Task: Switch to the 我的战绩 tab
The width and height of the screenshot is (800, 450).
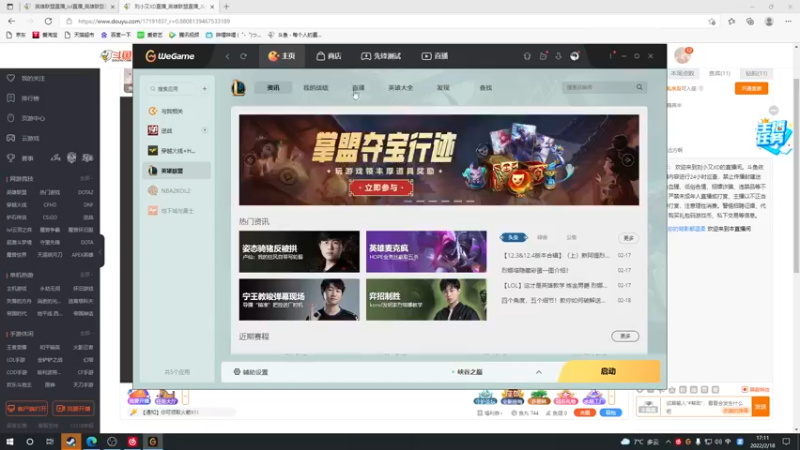Action: (x=316, y=88)
